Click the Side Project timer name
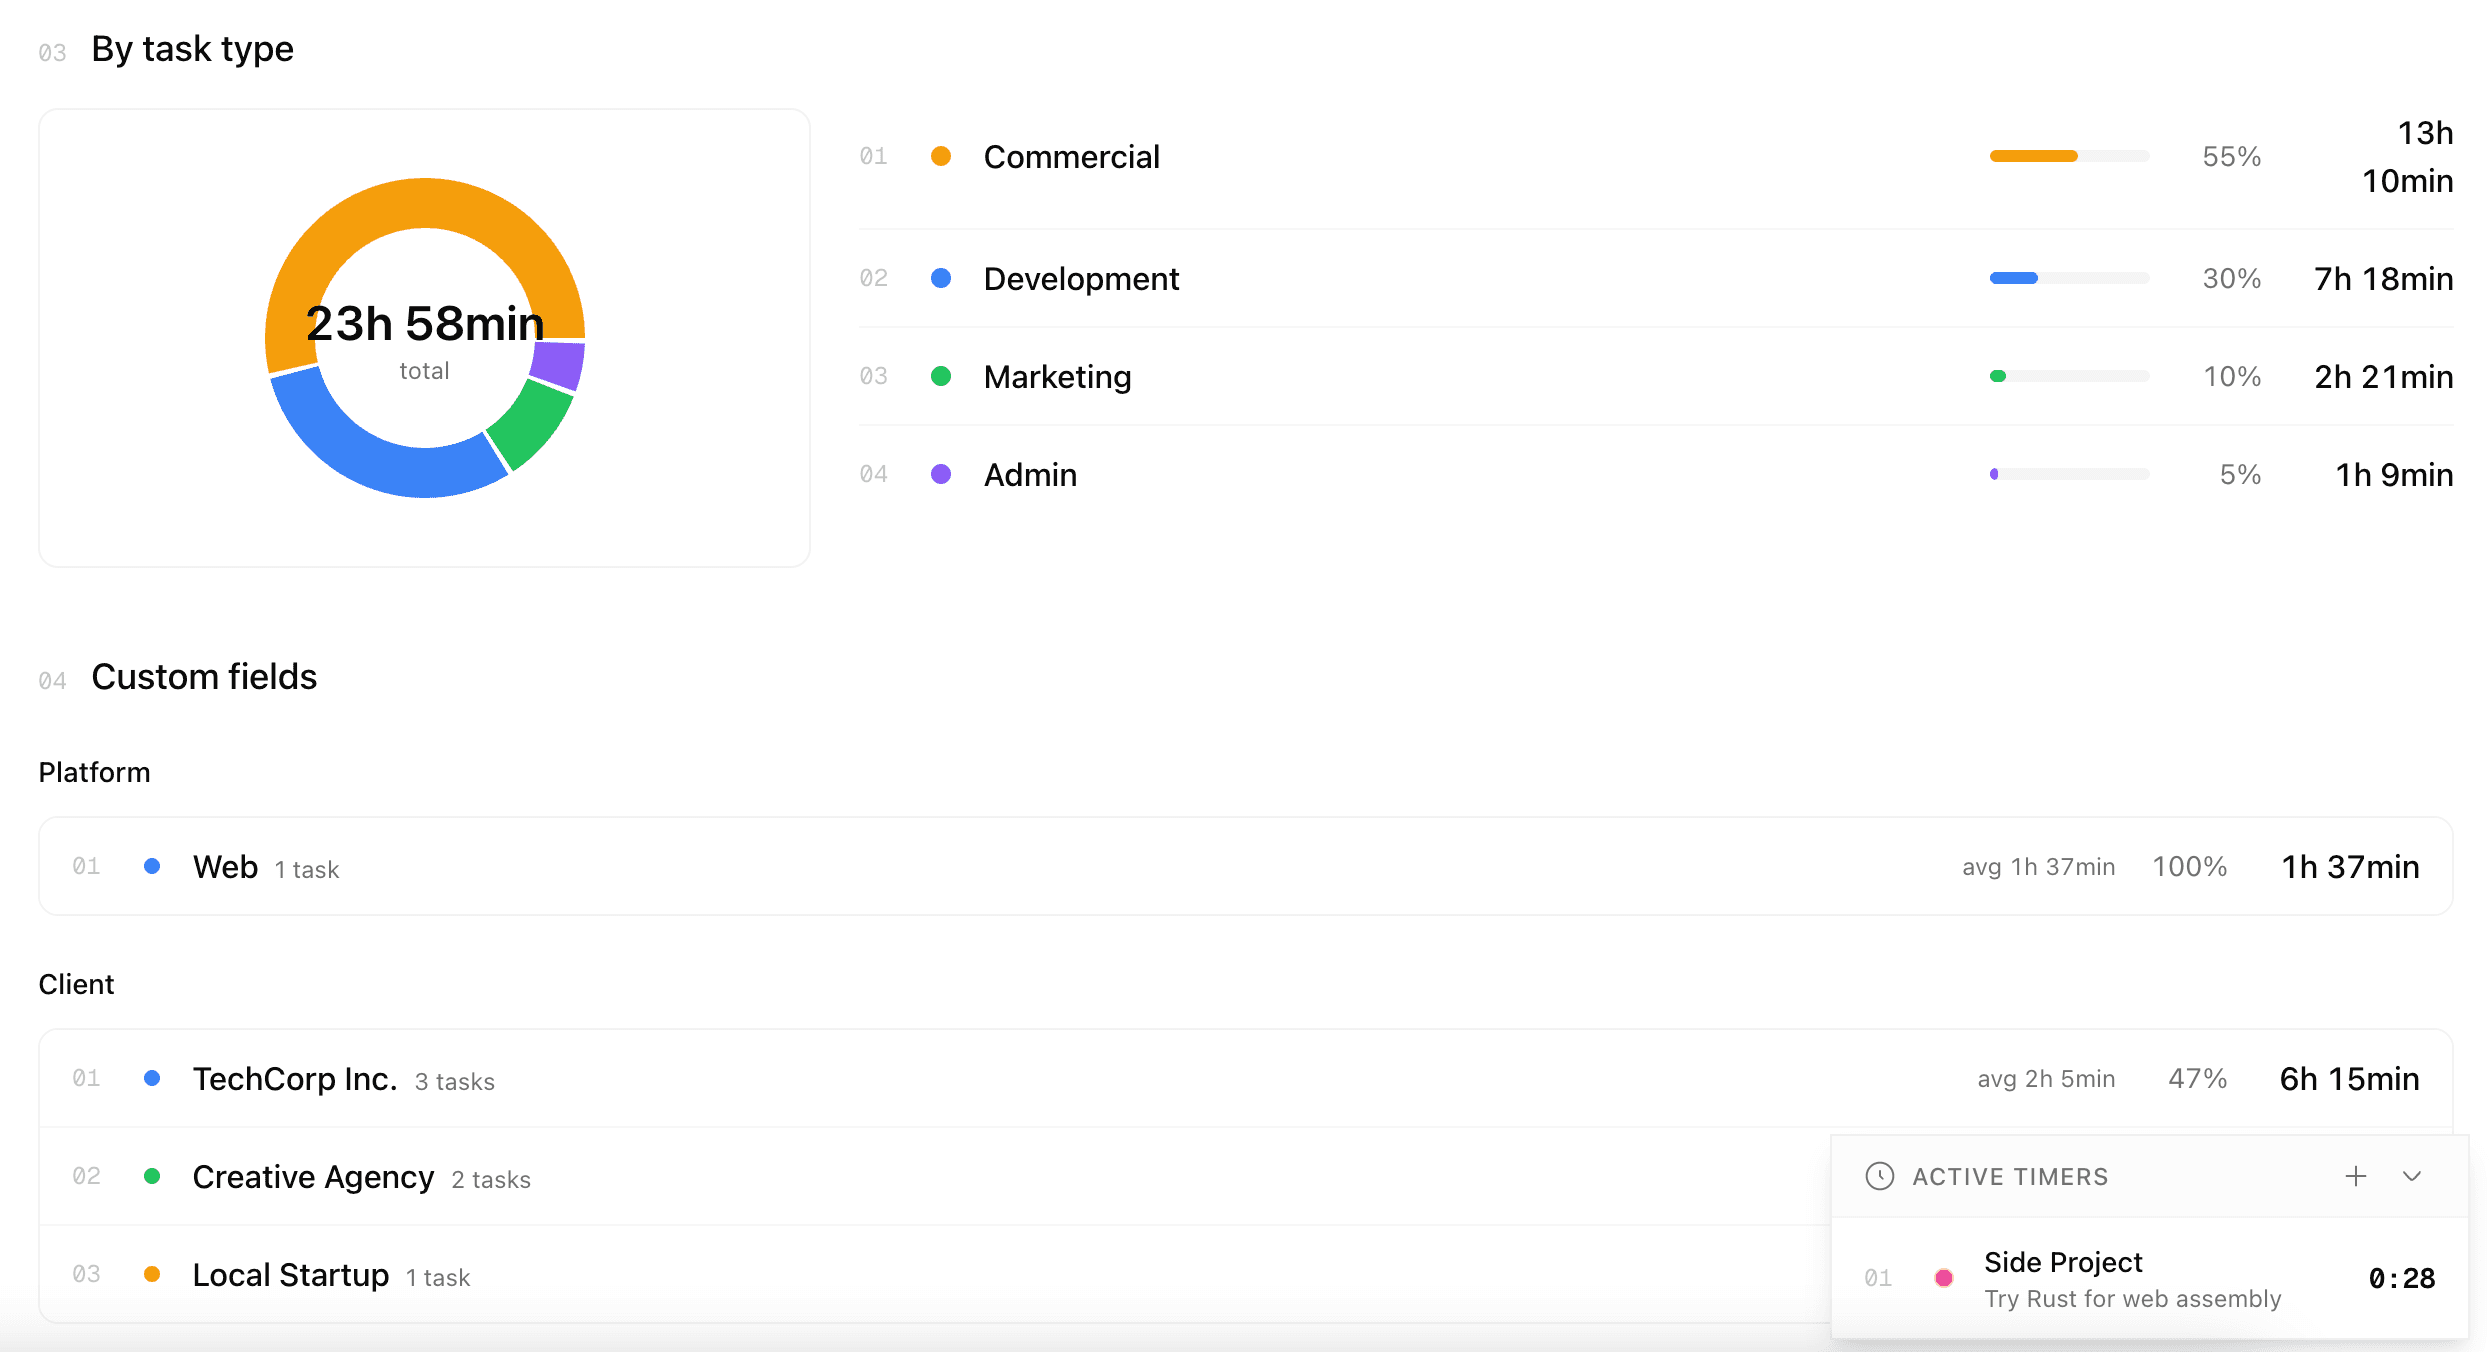Image resolution: width=2490 pixels, height=1352 pixels. point(2062,1262)
